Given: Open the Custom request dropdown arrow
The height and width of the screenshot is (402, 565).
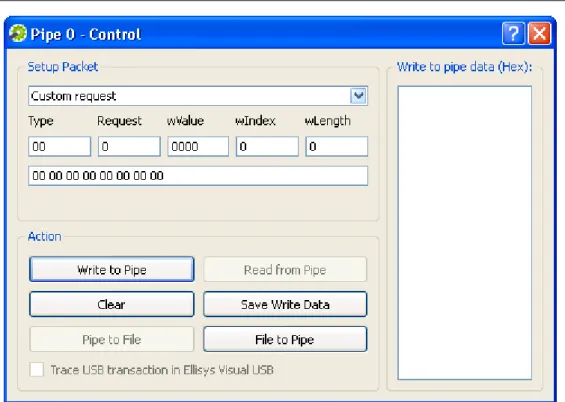Looking at the screenshot, I should click(x=358, y=96).
